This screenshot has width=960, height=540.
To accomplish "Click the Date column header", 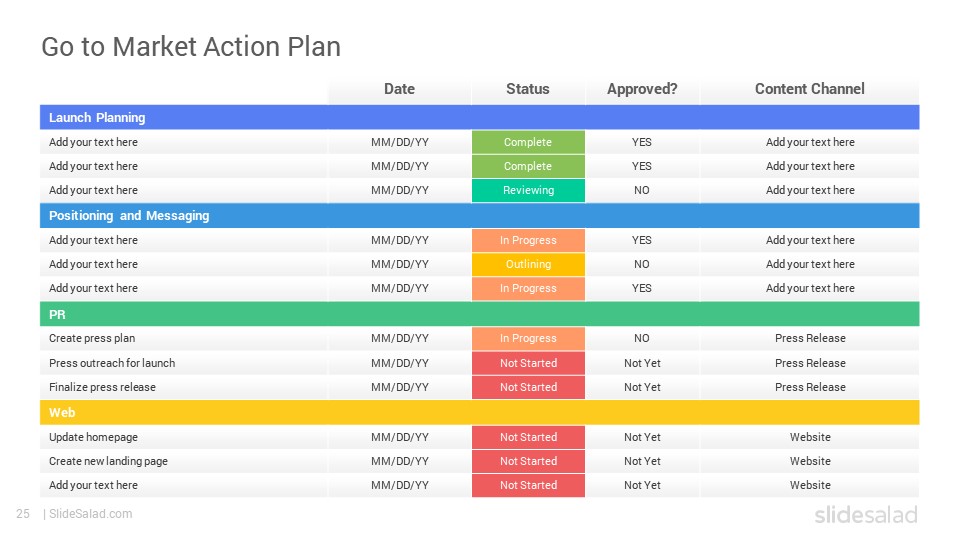I will (399, 89).
